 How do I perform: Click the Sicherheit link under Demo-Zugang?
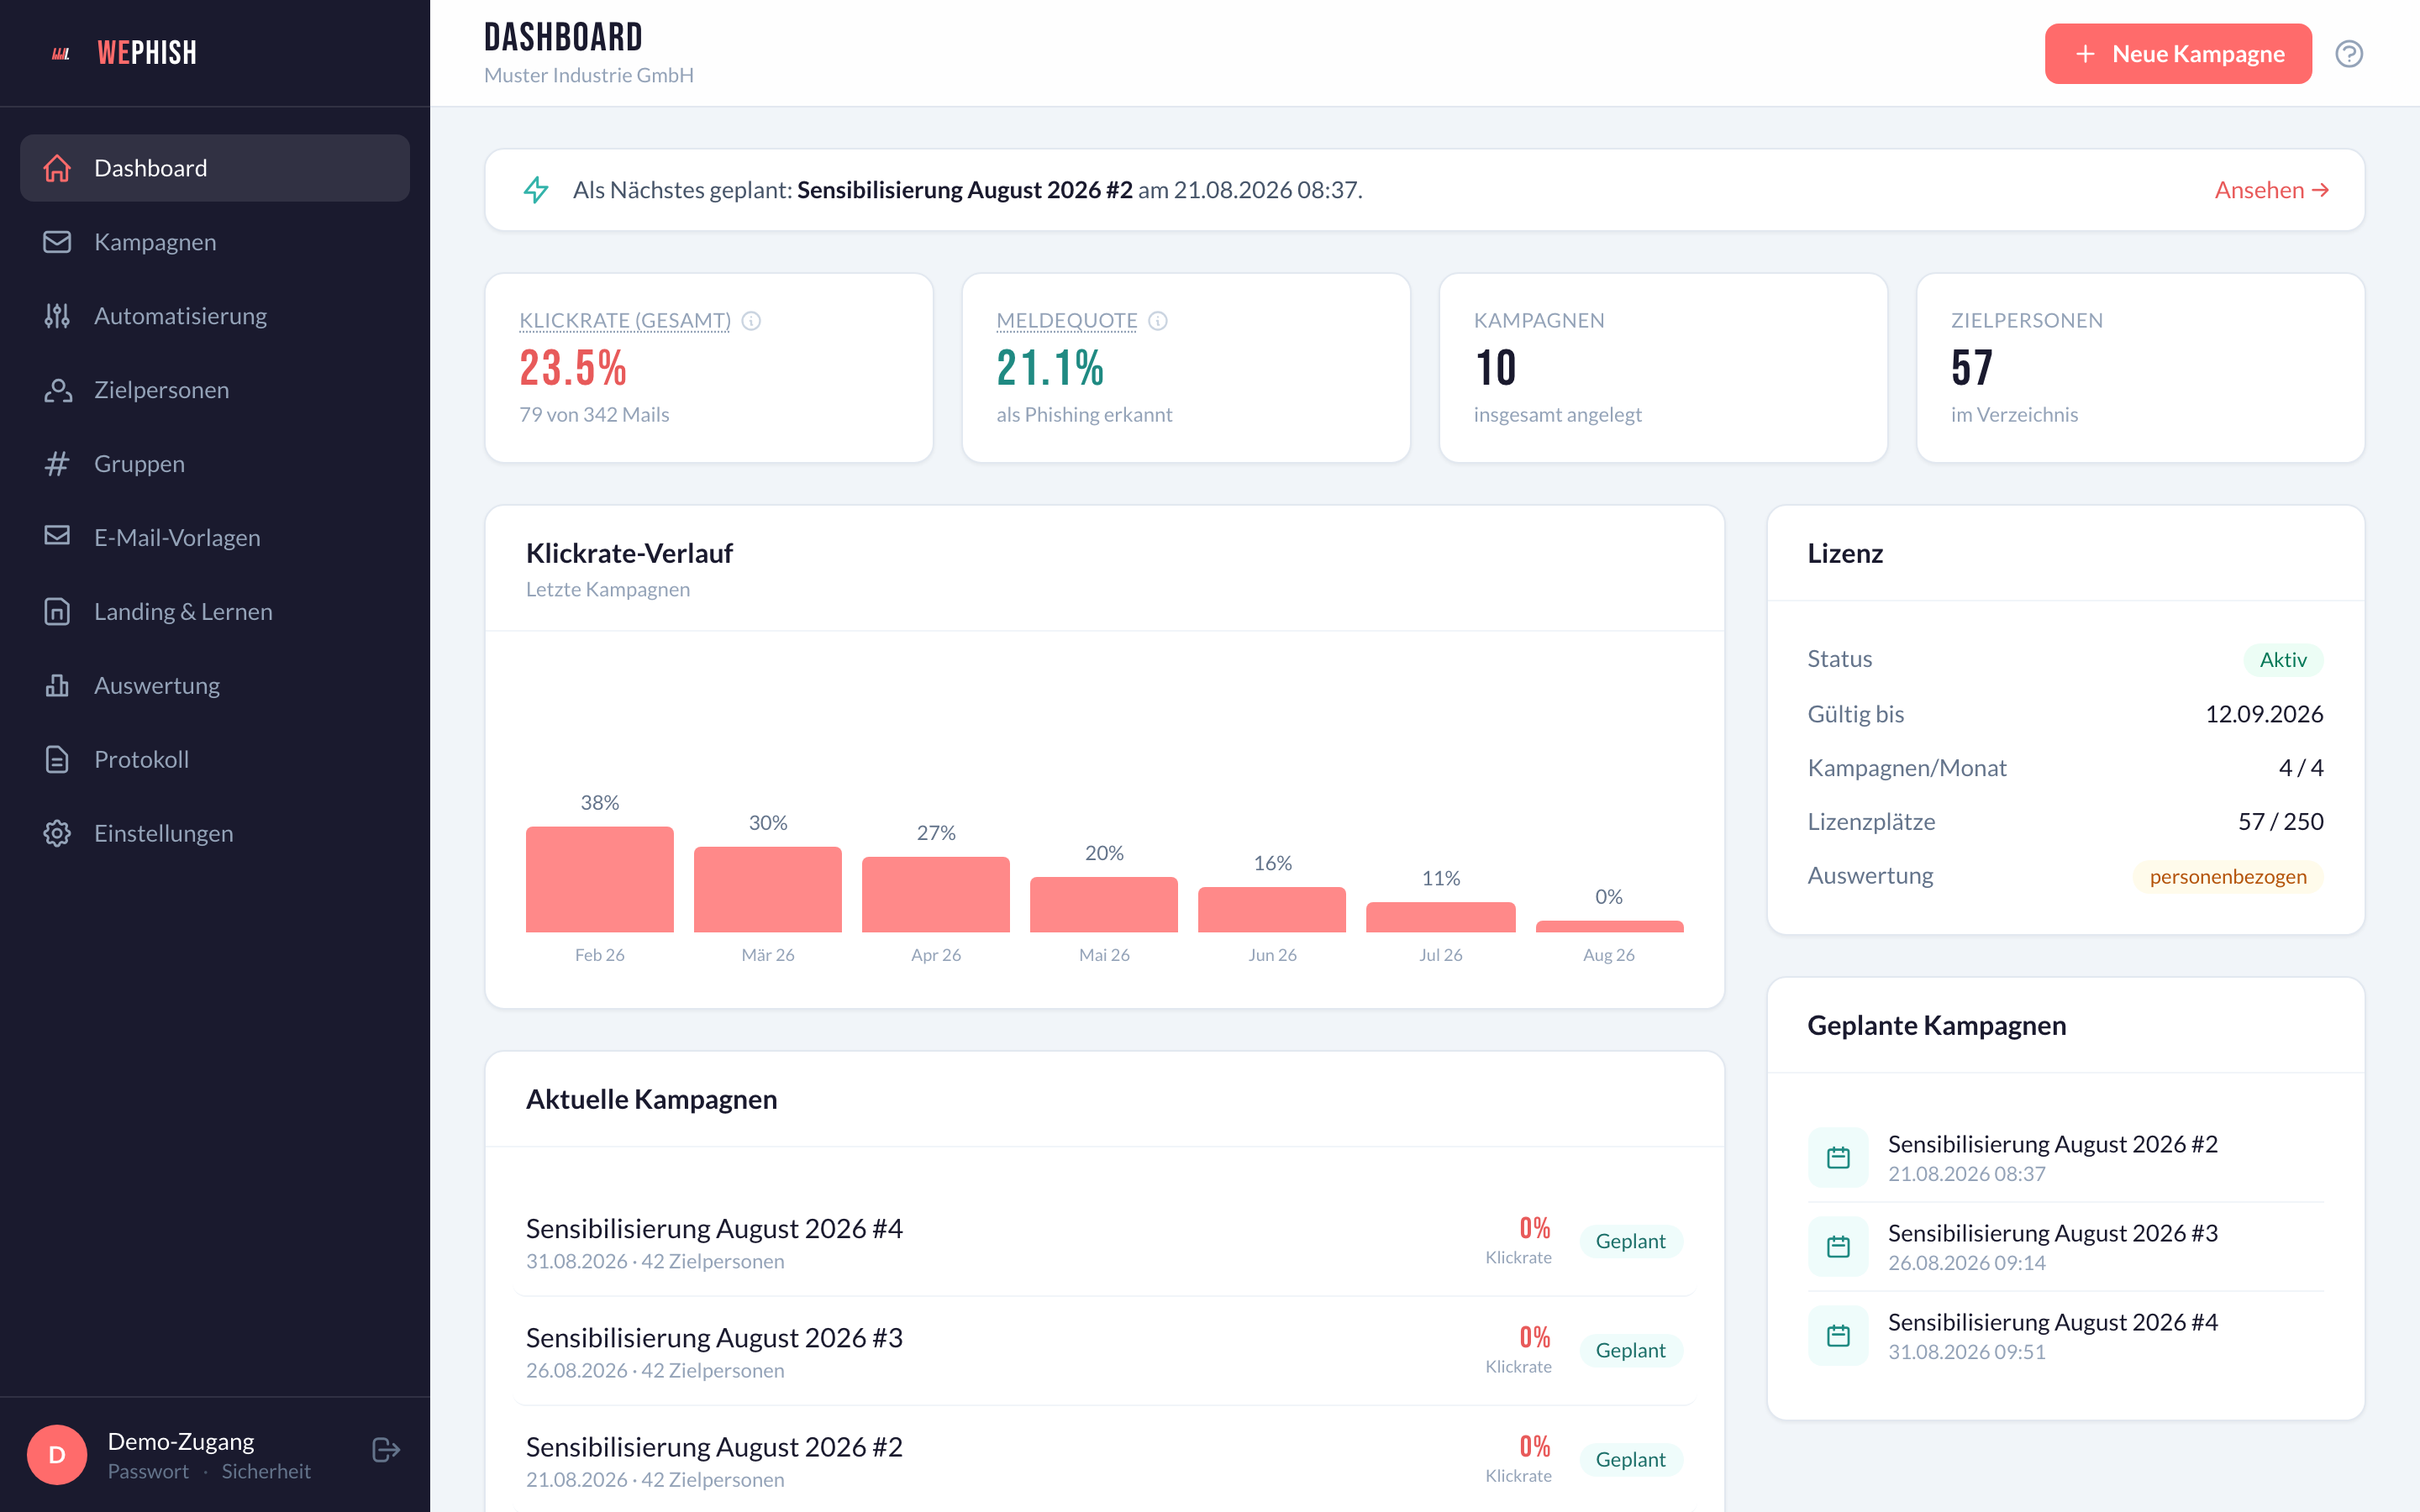coord(266,1471)
